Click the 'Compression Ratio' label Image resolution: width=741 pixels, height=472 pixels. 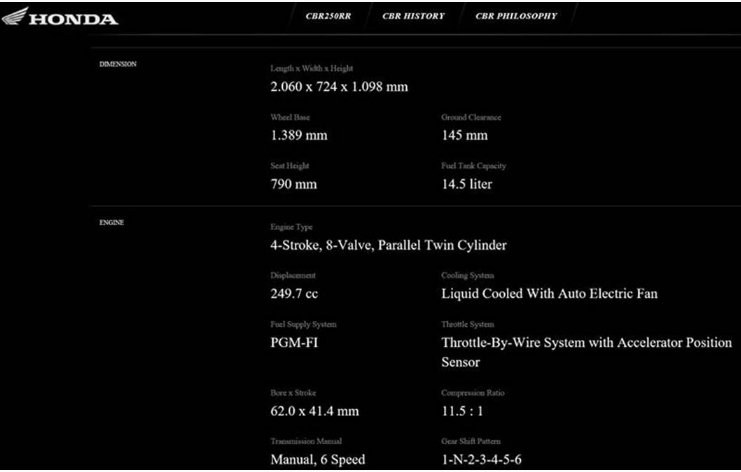(x=473, y=393)
